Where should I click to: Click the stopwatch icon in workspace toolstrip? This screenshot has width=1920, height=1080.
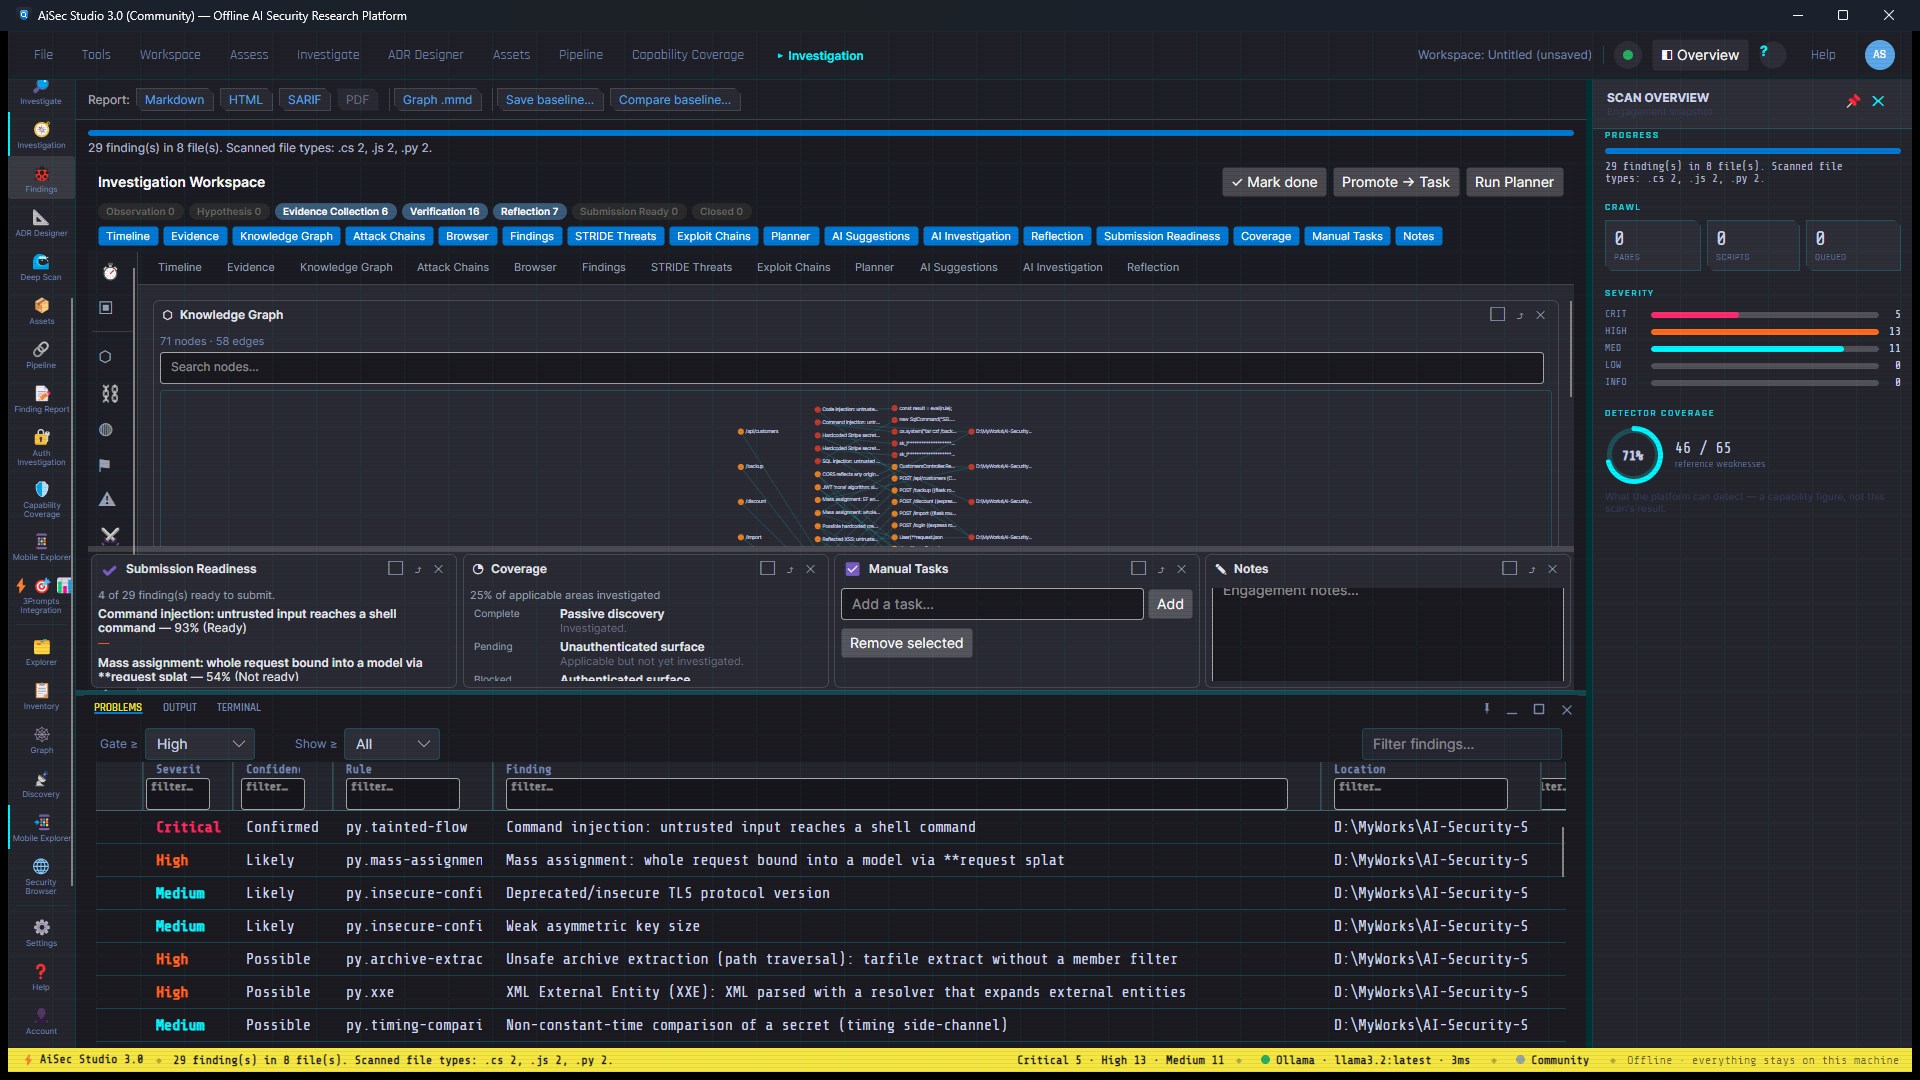click(110, 272)
